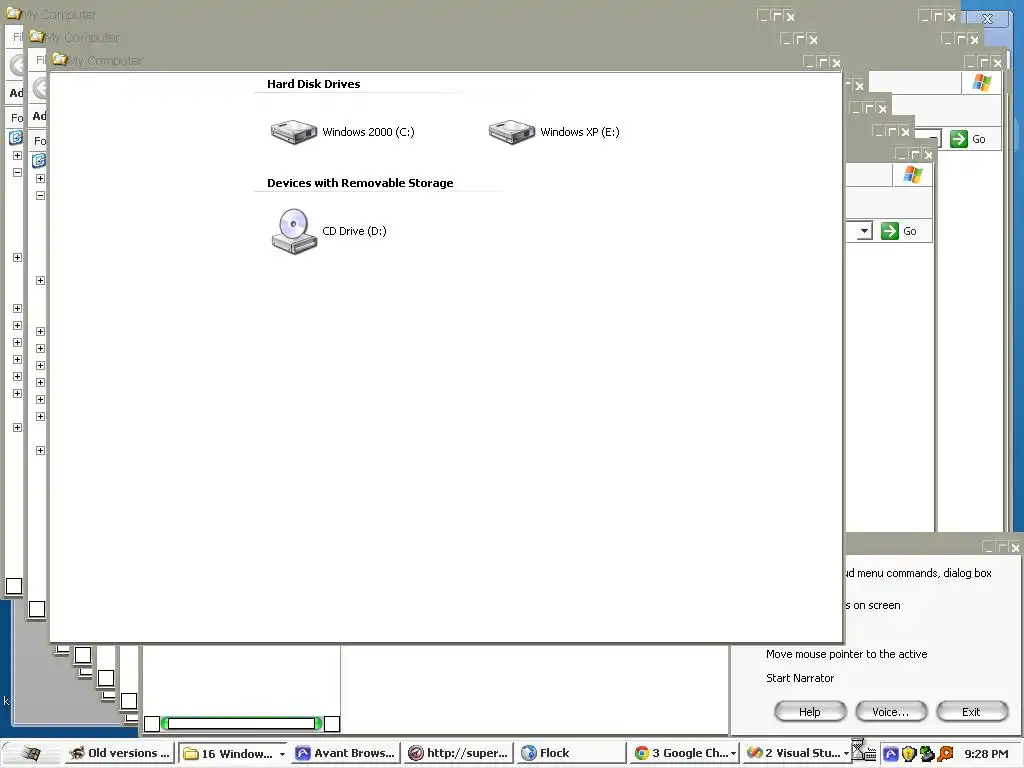Expand last plus node in second window tree
This screenshot has height=768, width=1024.
(x=40, y=450)
